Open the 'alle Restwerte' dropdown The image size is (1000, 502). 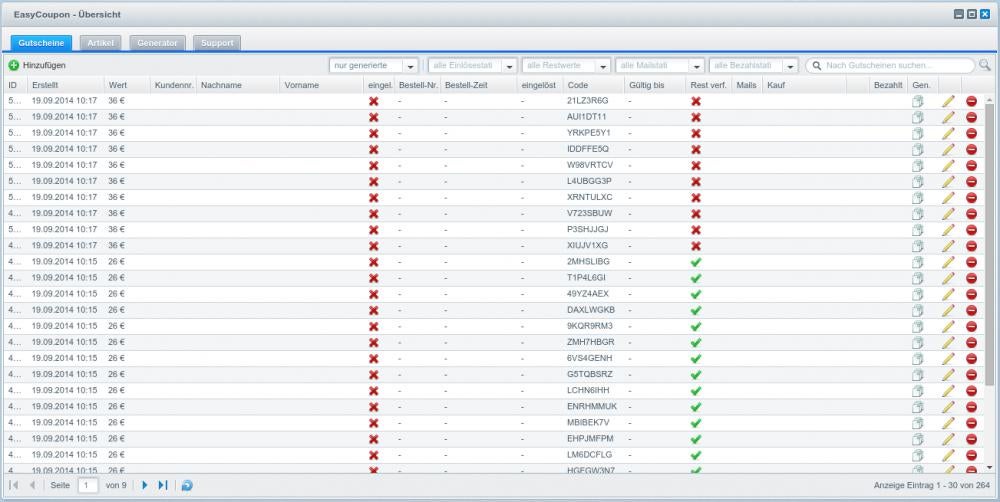[x=566, y=66]
